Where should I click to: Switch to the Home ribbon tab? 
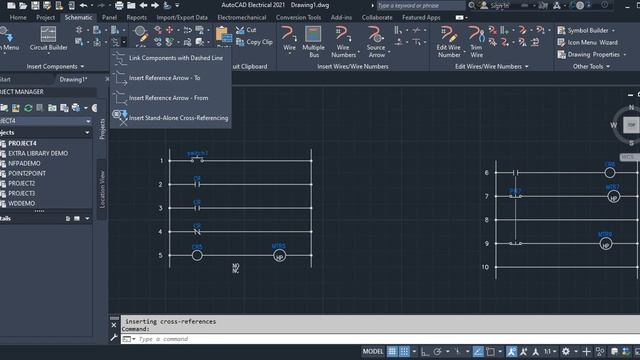point(18,18)
